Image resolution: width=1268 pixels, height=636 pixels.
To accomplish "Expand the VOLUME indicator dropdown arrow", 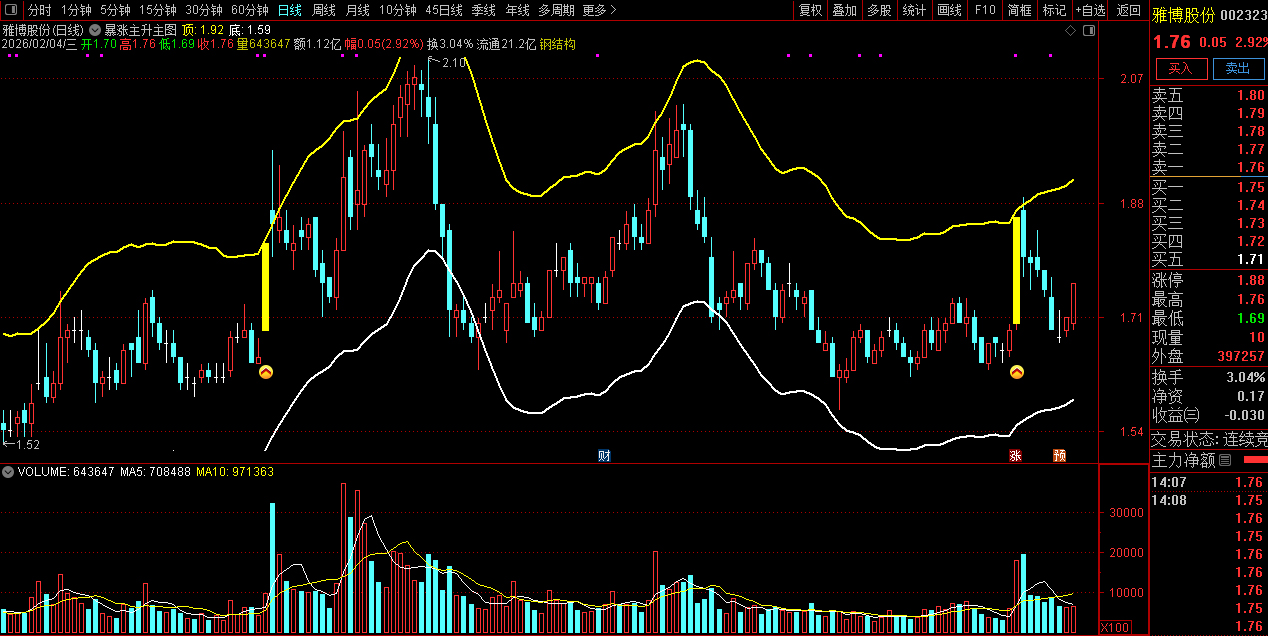I will point(8,471).
